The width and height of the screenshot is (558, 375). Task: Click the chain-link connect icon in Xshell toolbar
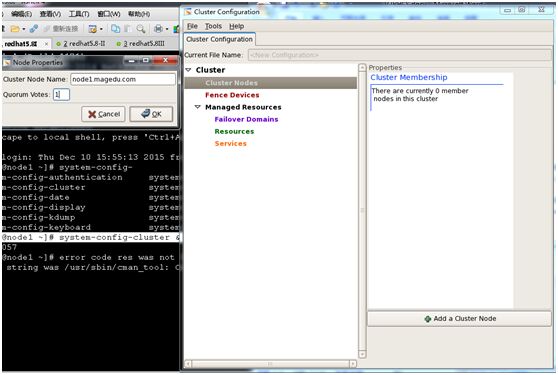(x=34, y=29)
